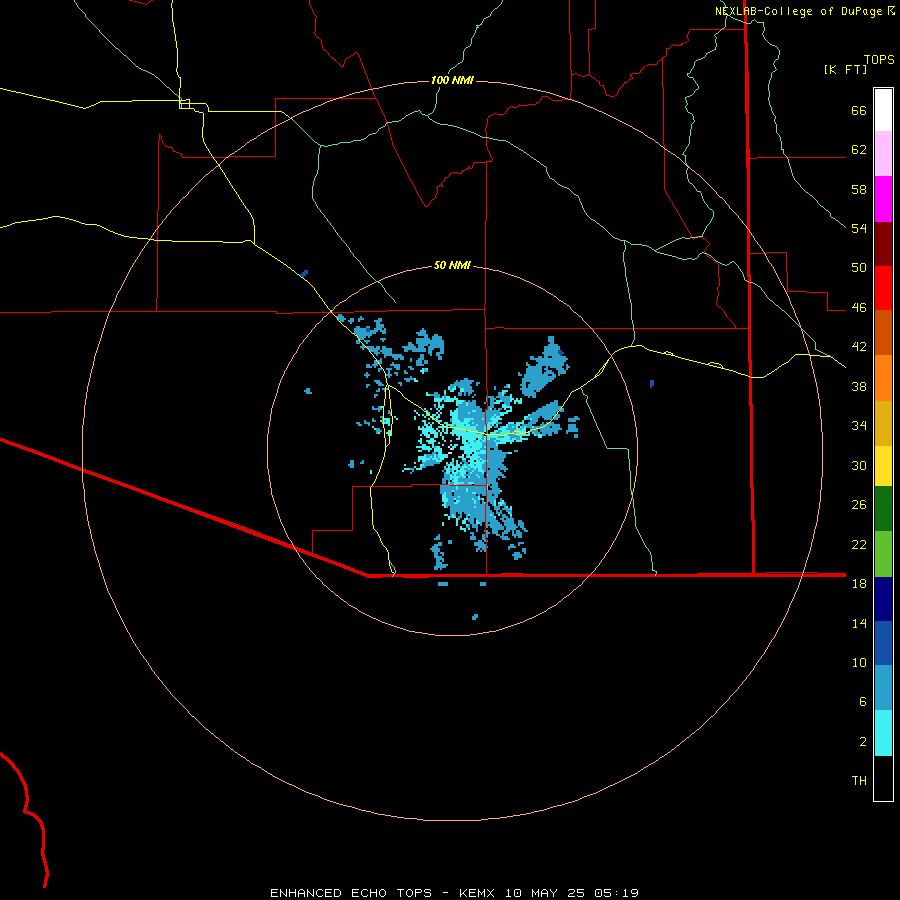Click the white 66 kft color swatch

883,110
